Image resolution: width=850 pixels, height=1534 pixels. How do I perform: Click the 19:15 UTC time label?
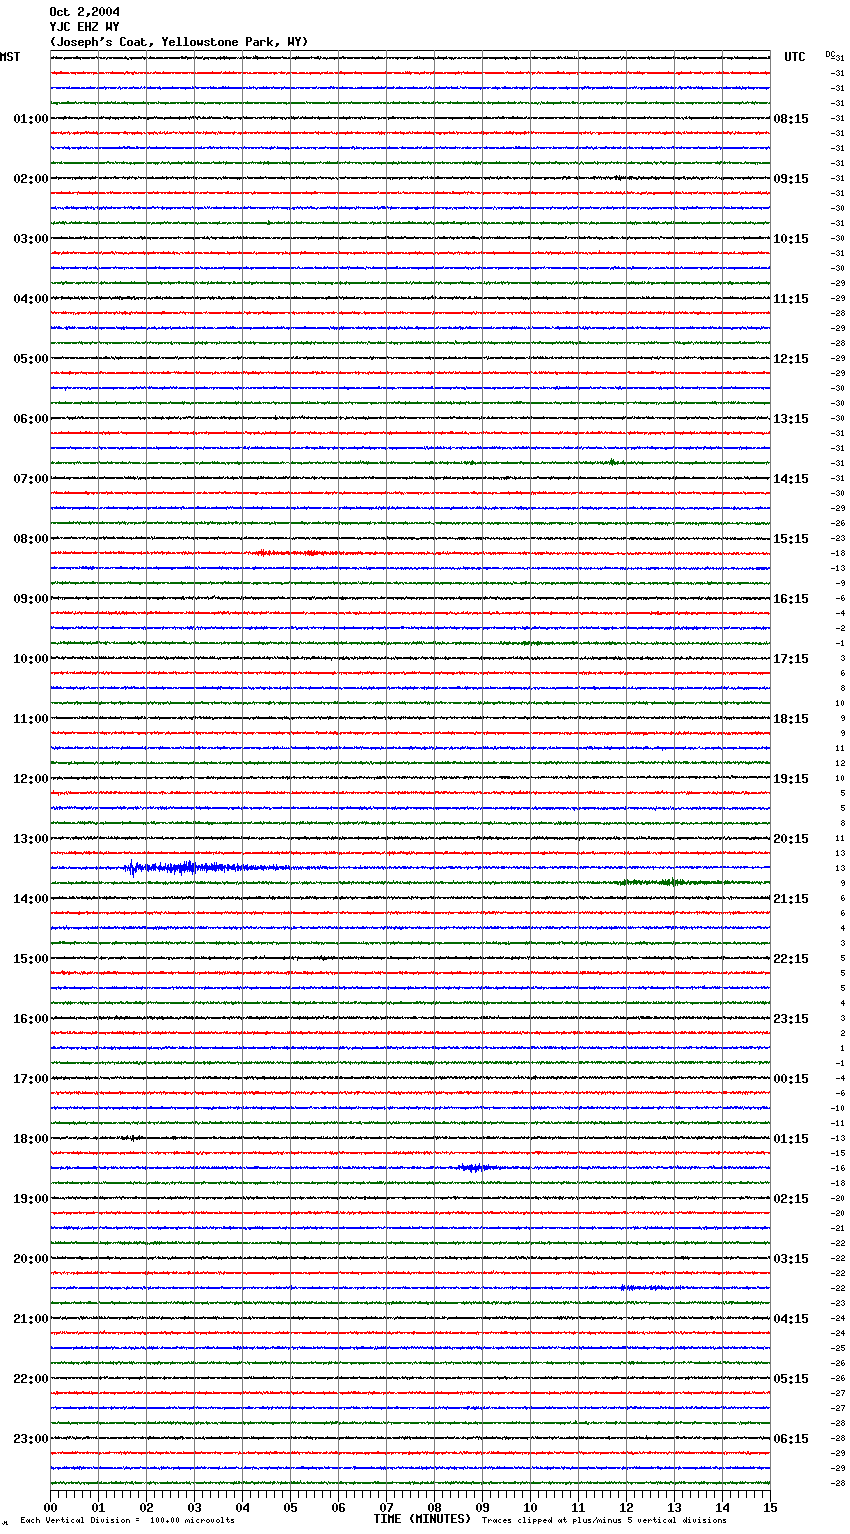click(791, 779)
